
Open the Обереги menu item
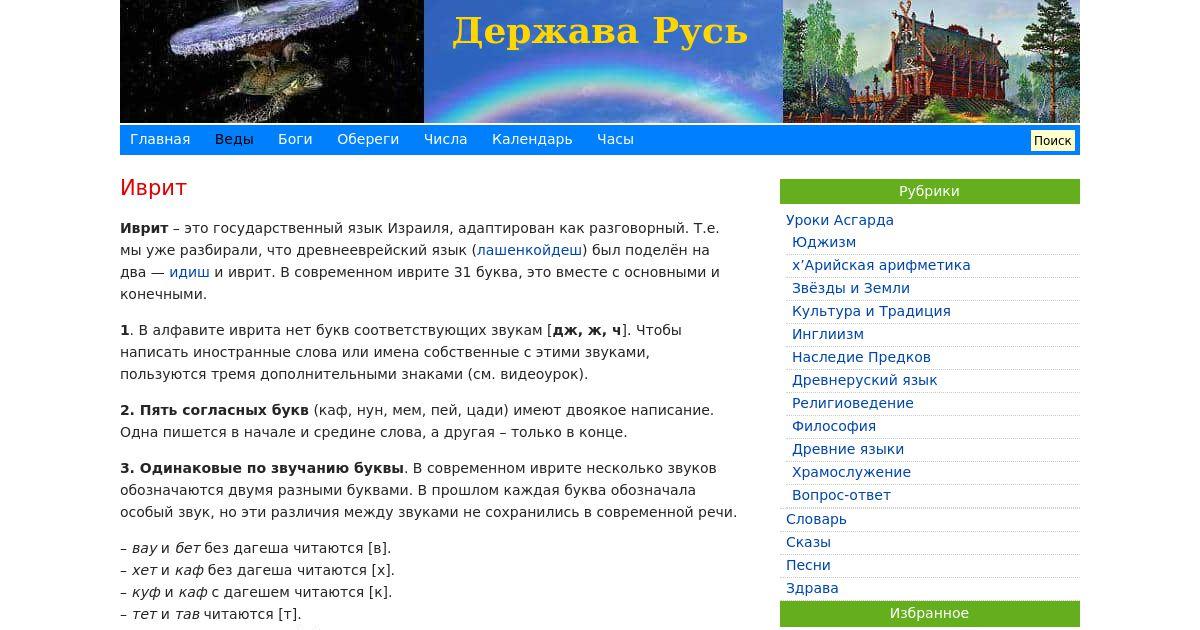pyautogui.click(x=368, y=139)
